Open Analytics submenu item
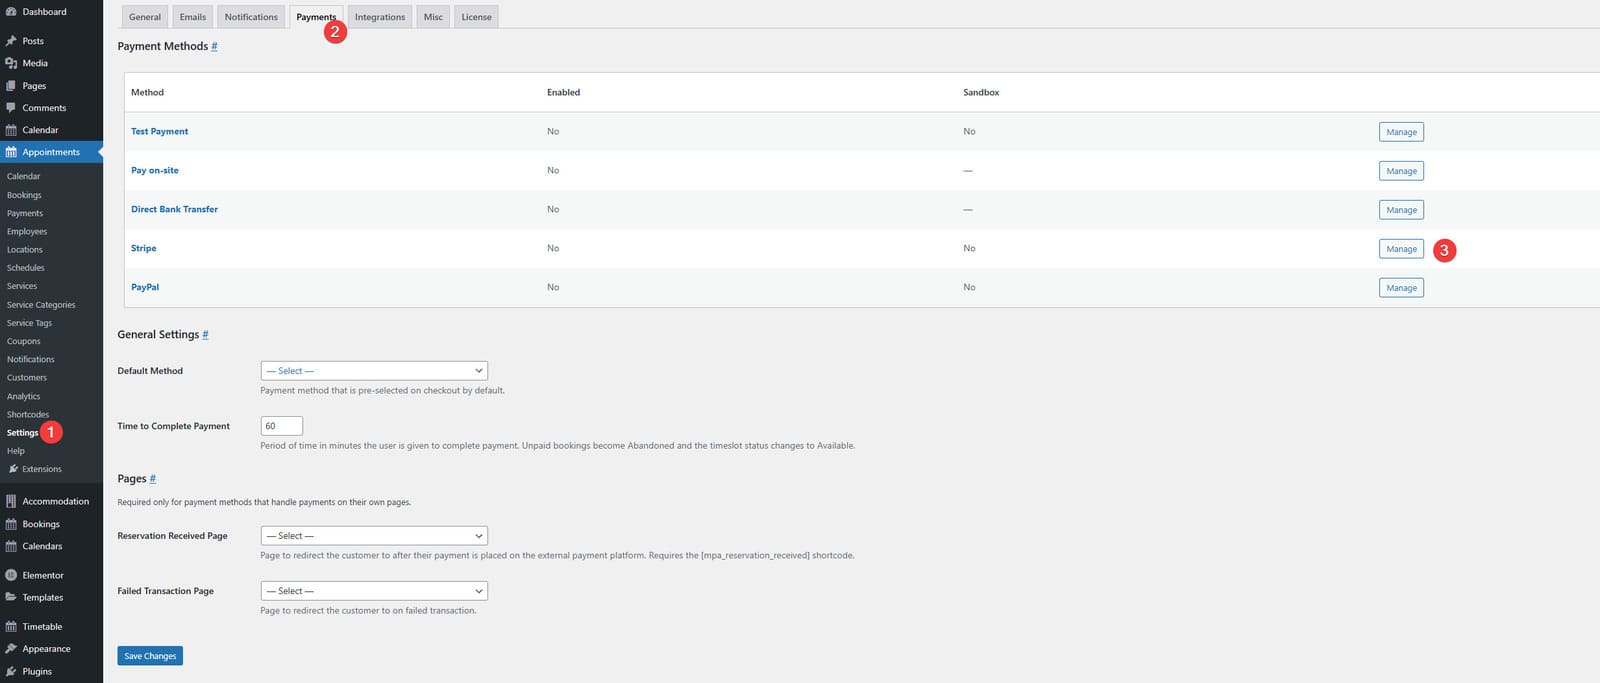Image resolution: width=1600 pixels, height=683 pixels. pyautogui.click(x=24, y=396)
